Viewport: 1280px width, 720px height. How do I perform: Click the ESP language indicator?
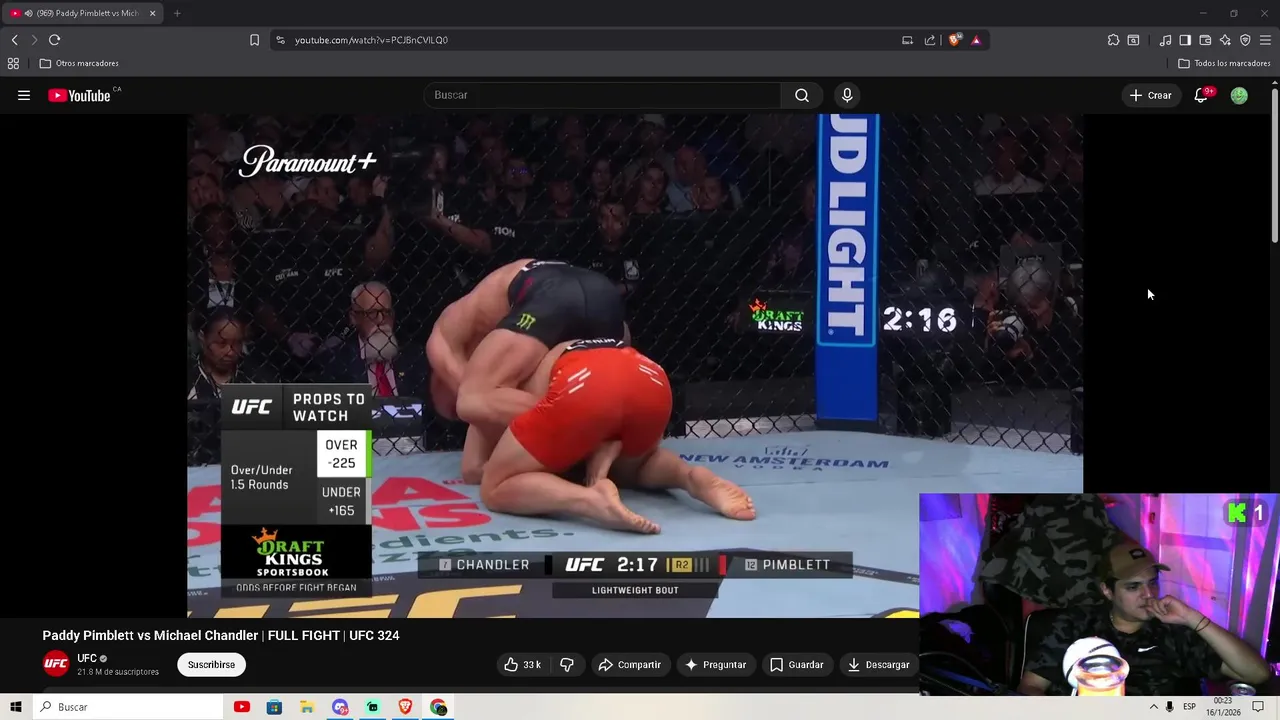[x=1189, y=707]
